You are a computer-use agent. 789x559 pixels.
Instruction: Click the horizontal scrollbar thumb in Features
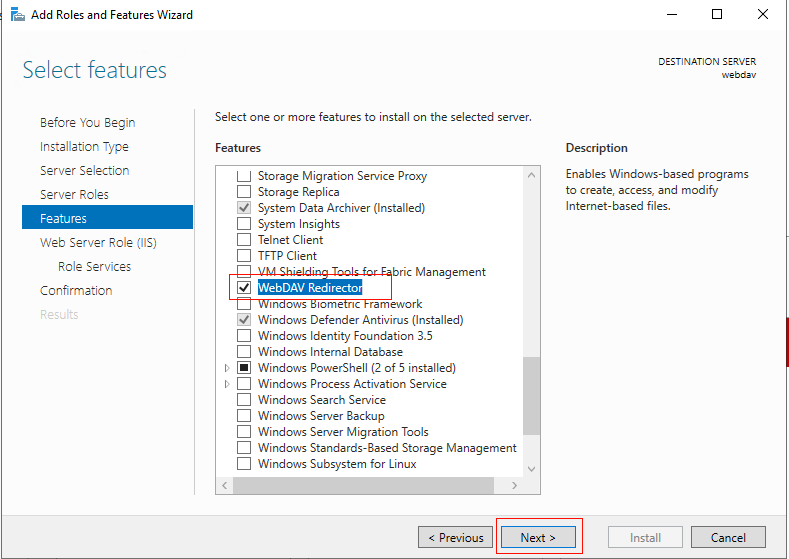click(x=363, y=486)
